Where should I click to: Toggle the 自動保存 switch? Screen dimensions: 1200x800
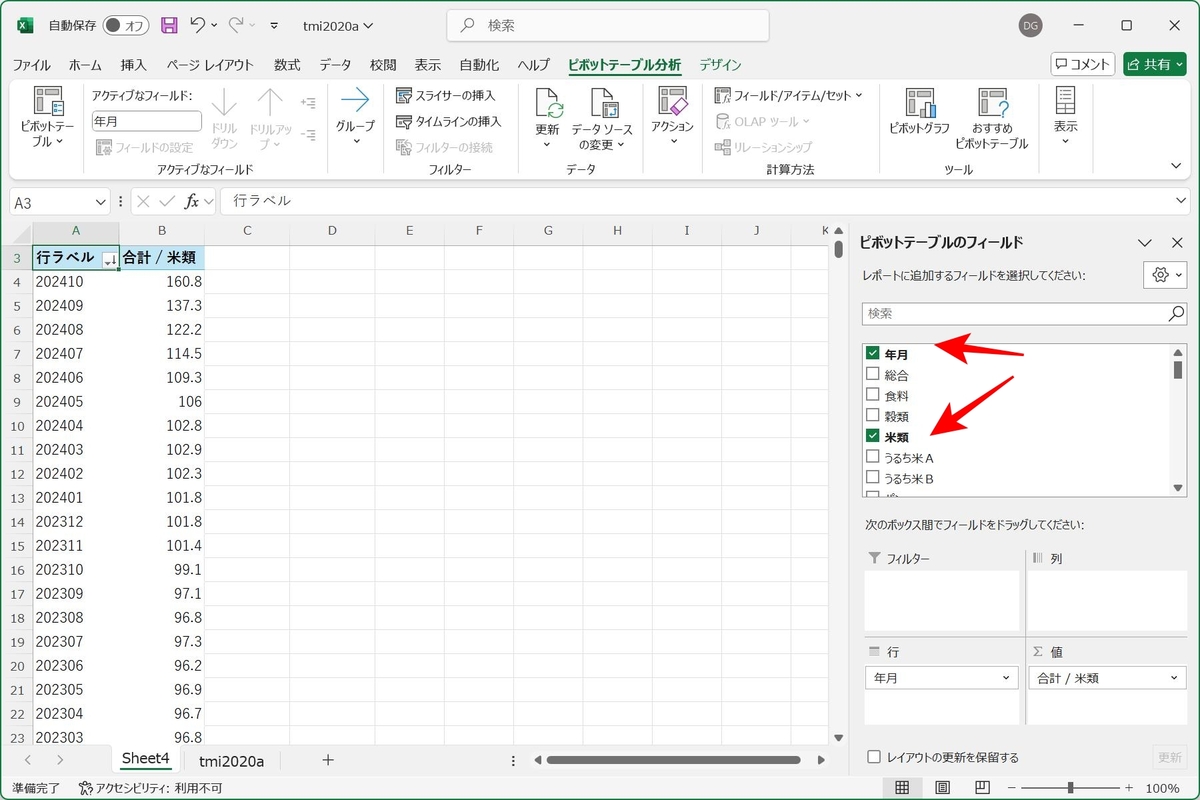tap(126, 25)
